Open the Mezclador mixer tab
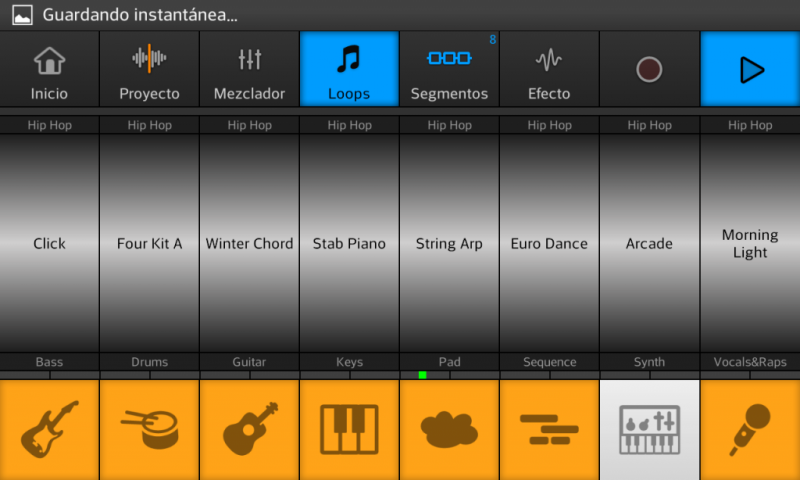 point(249,69)
